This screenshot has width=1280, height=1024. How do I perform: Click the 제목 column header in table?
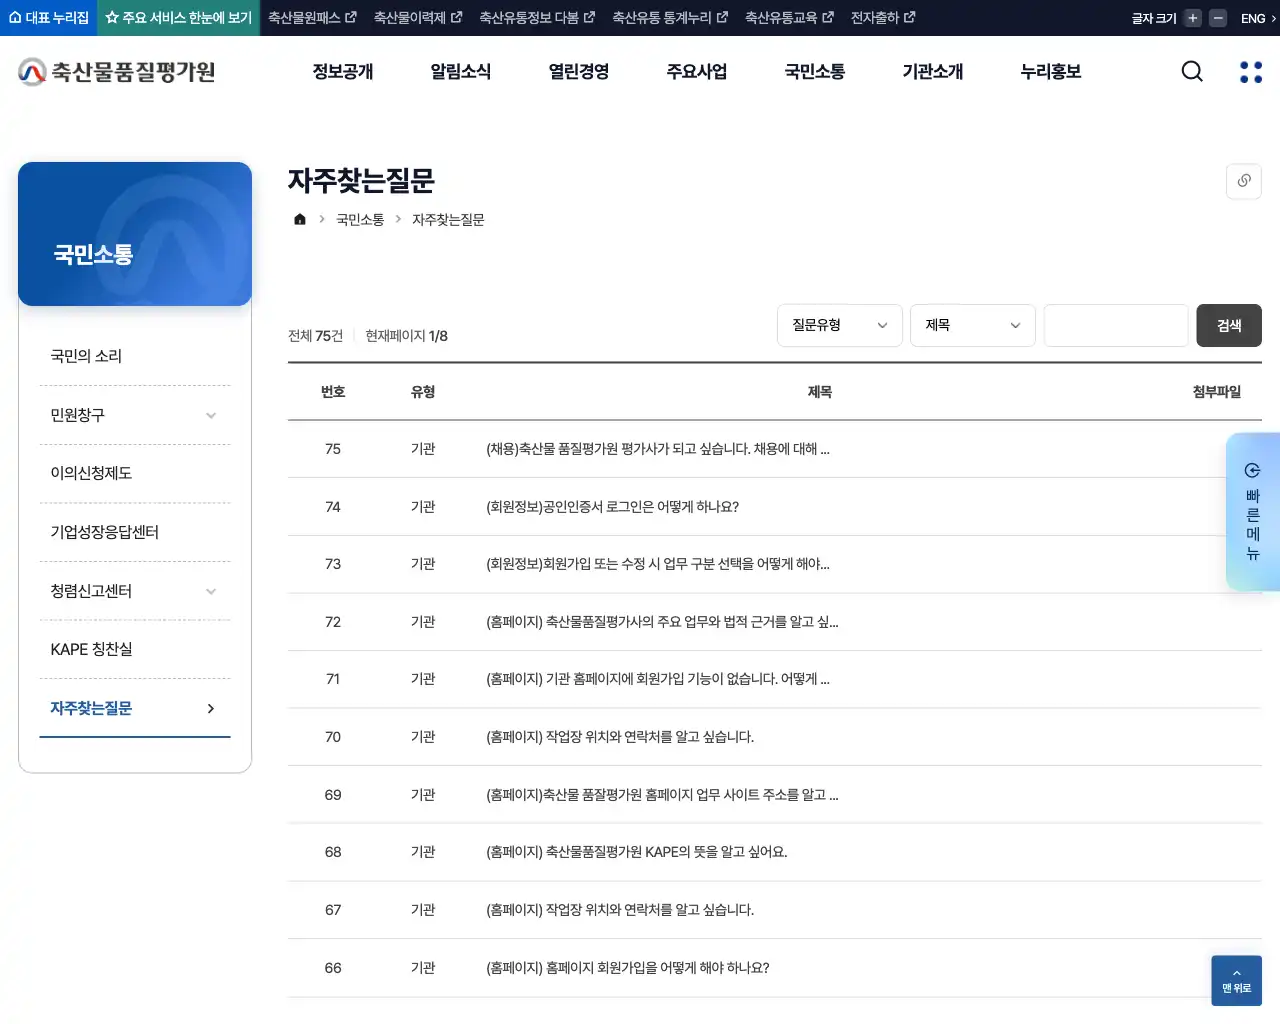click(x=820, y=392)
